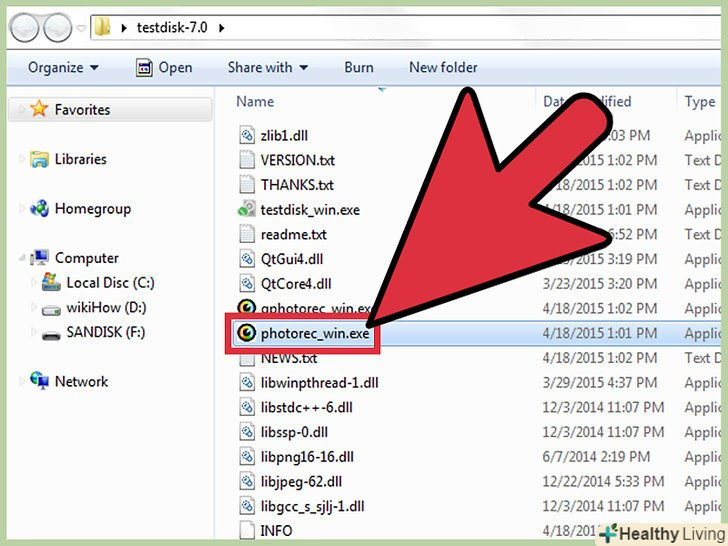
Task: Select the zlib1.dll file
Action: 284,136
